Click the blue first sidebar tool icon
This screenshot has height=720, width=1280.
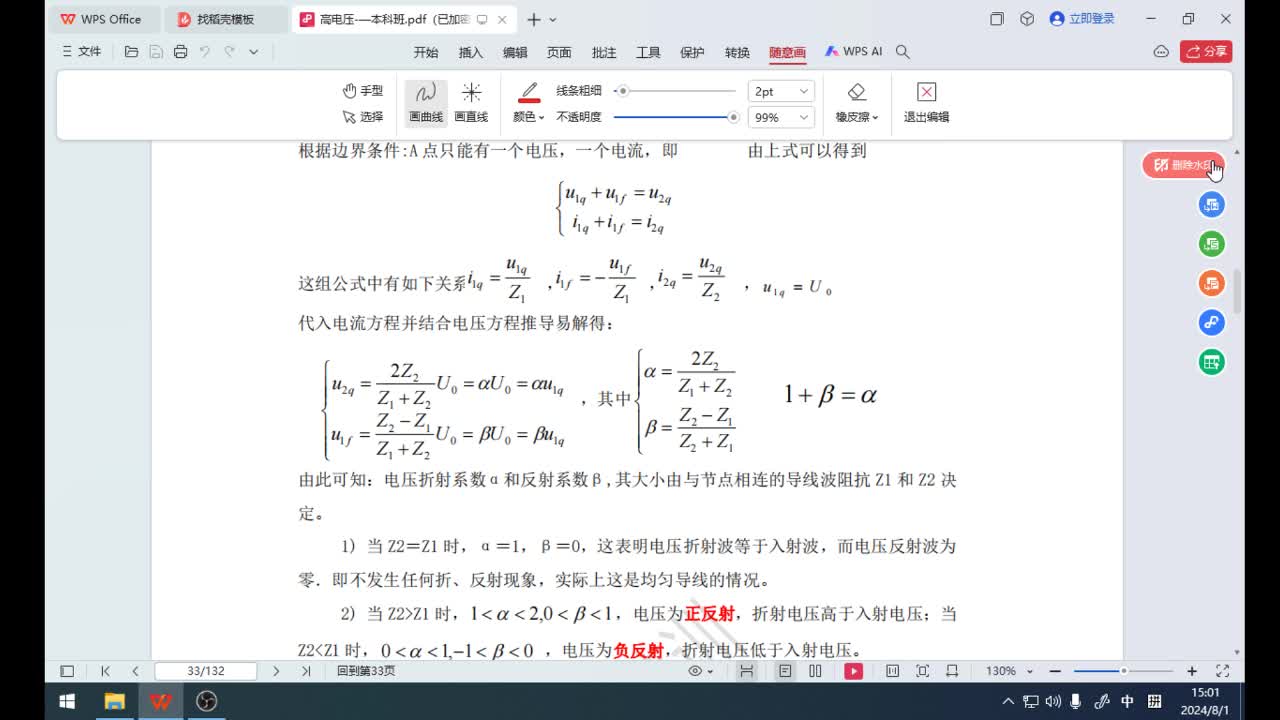[1211, 205]
